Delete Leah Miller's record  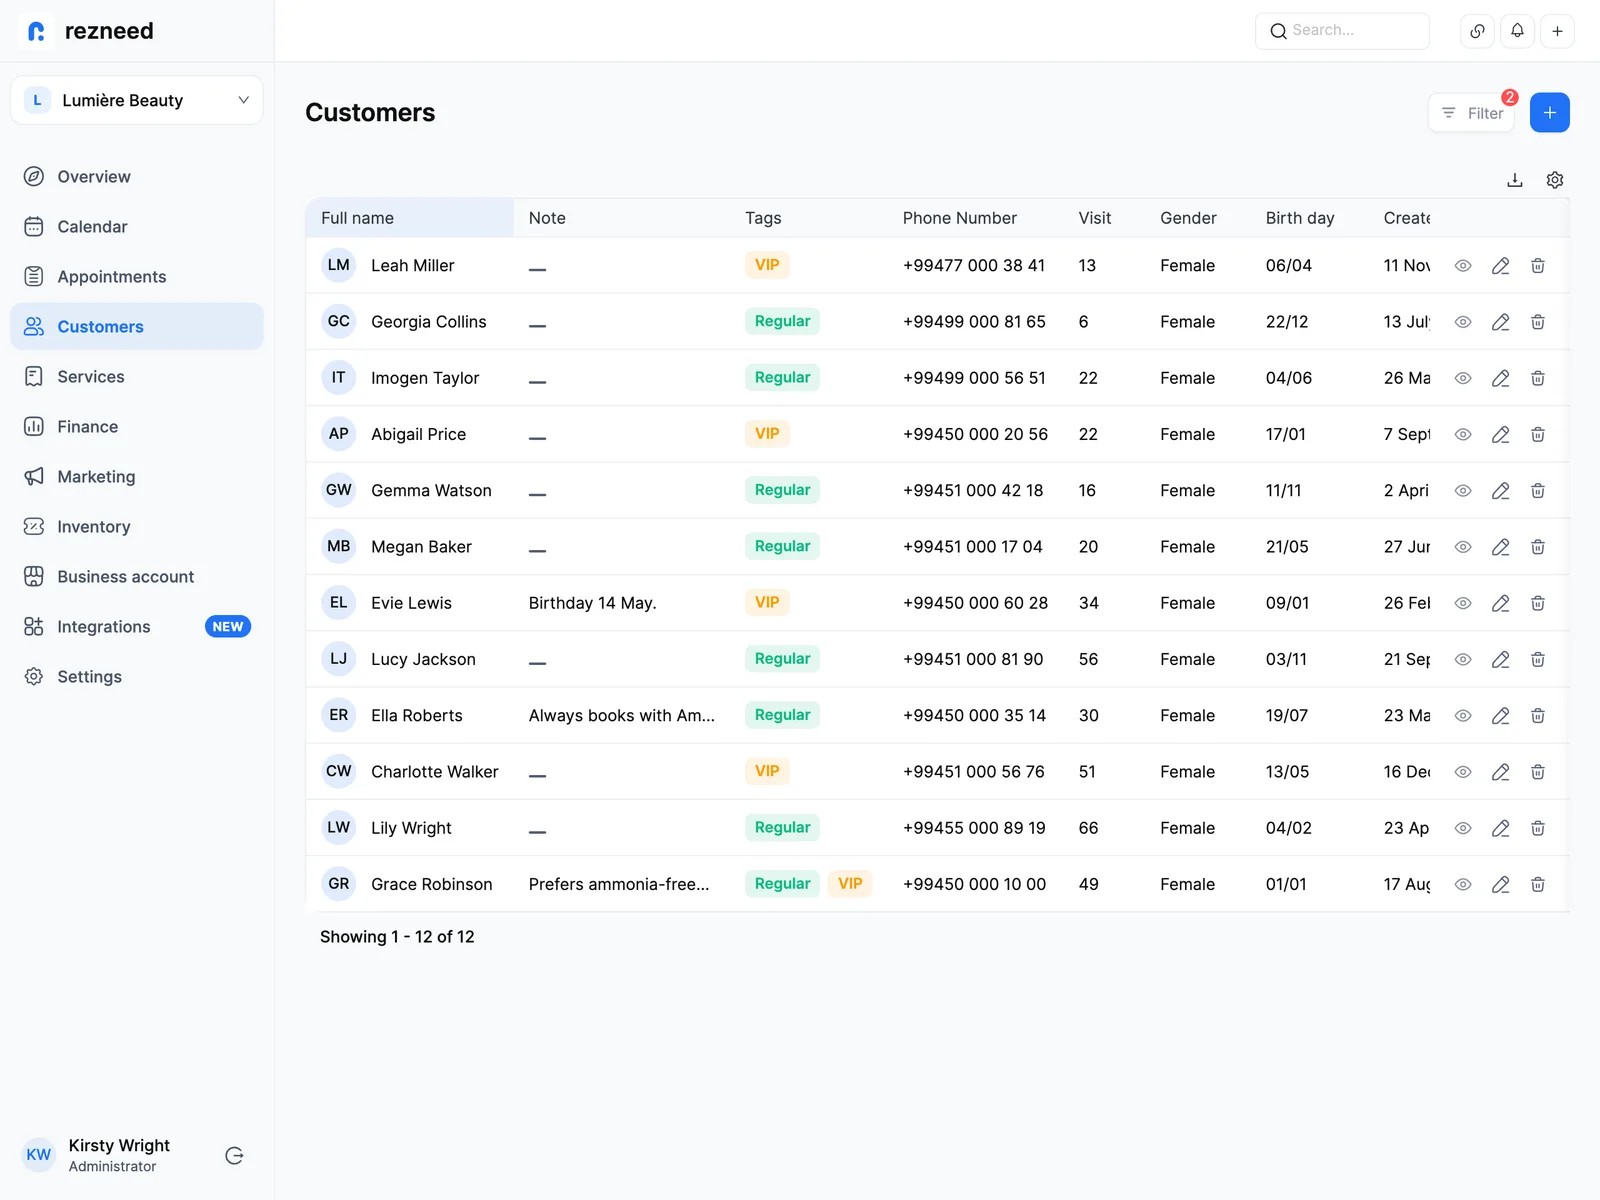(1538, 266)
